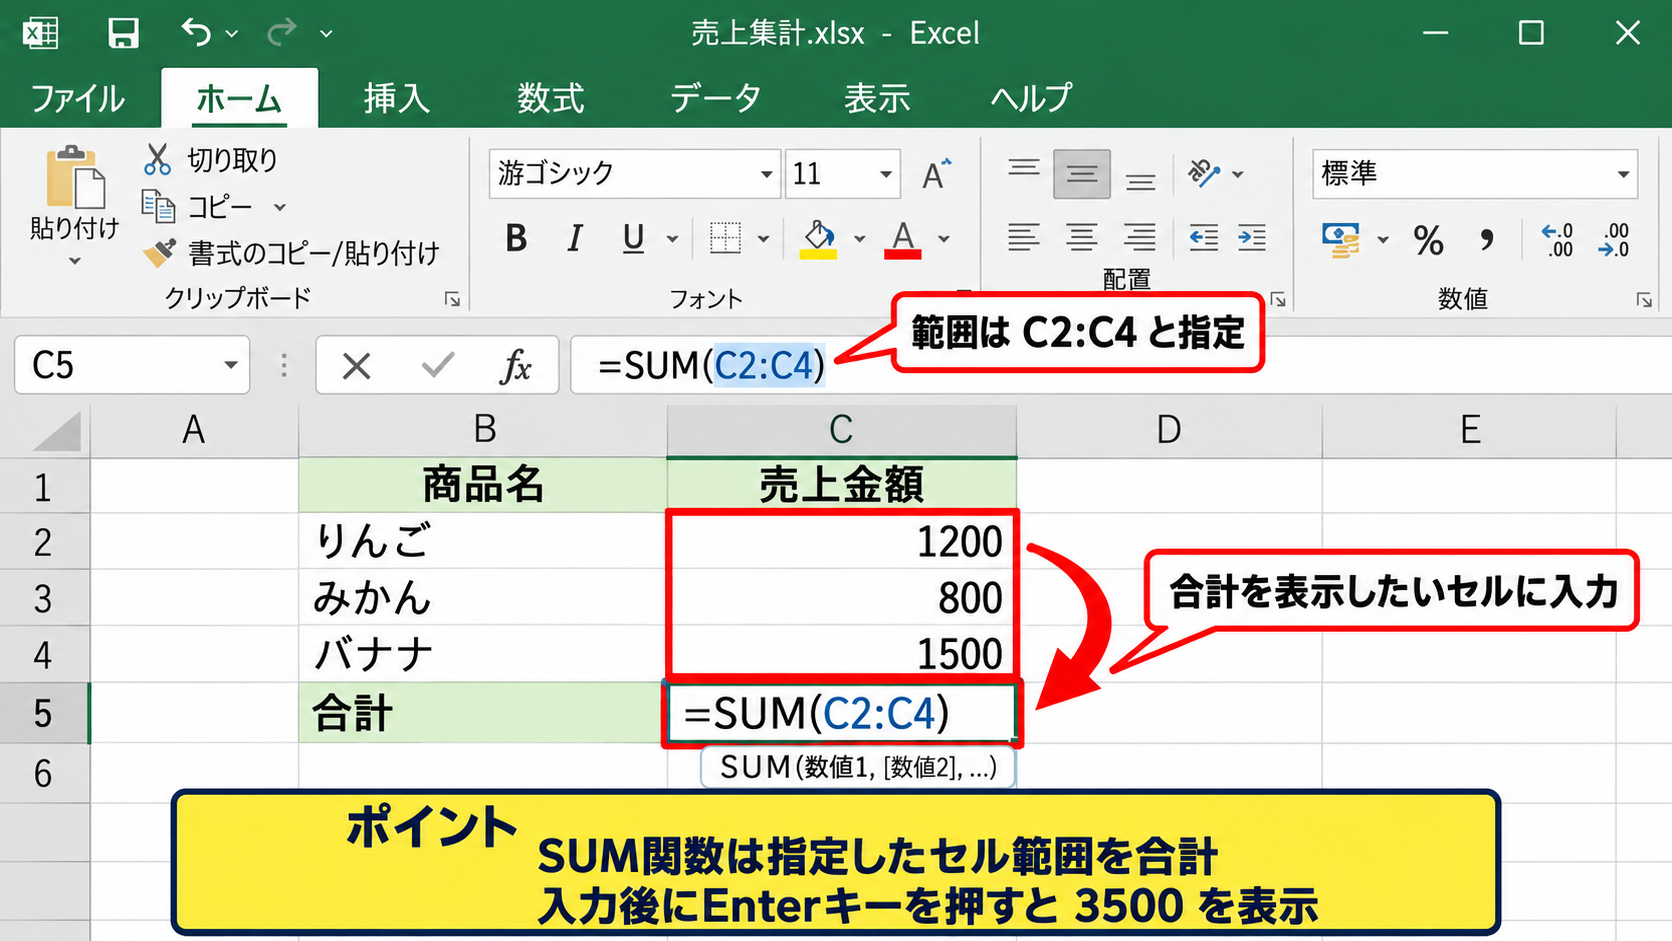
Task: Click the Copy icon
Action: tap(158, 205)
